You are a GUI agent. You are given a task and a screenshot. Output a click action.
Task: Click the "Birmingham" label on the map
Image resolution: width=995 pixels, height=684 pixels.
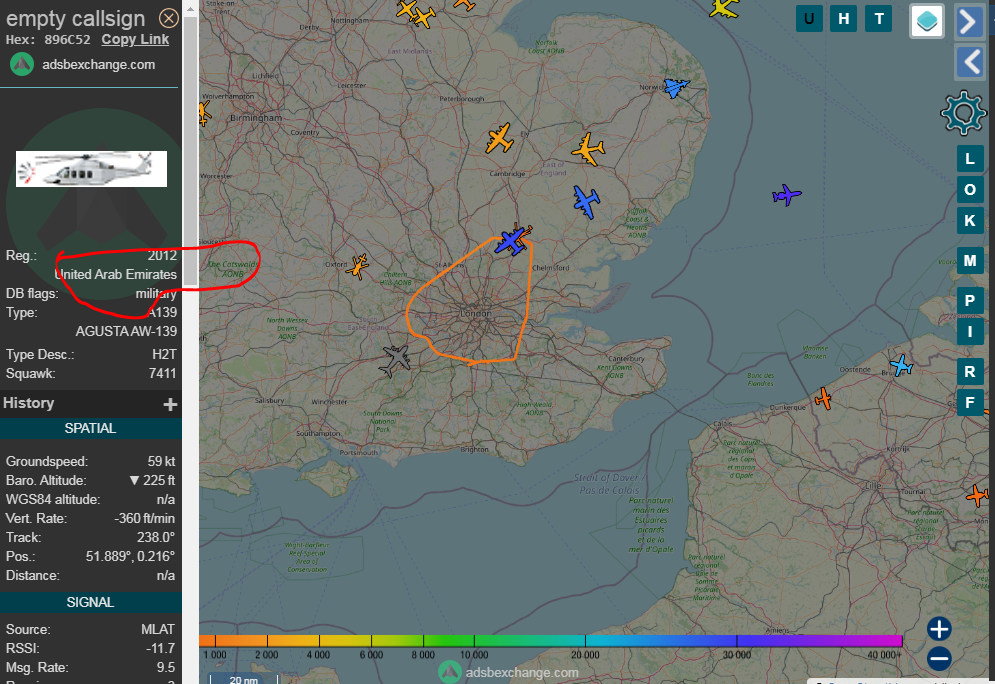[256, 118]
